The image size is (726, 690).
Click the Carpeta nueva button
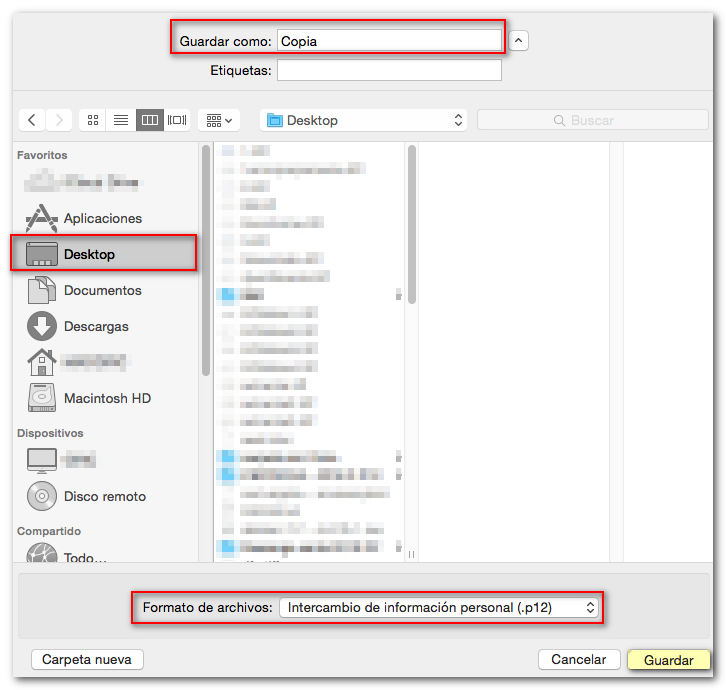pos(88,659)
